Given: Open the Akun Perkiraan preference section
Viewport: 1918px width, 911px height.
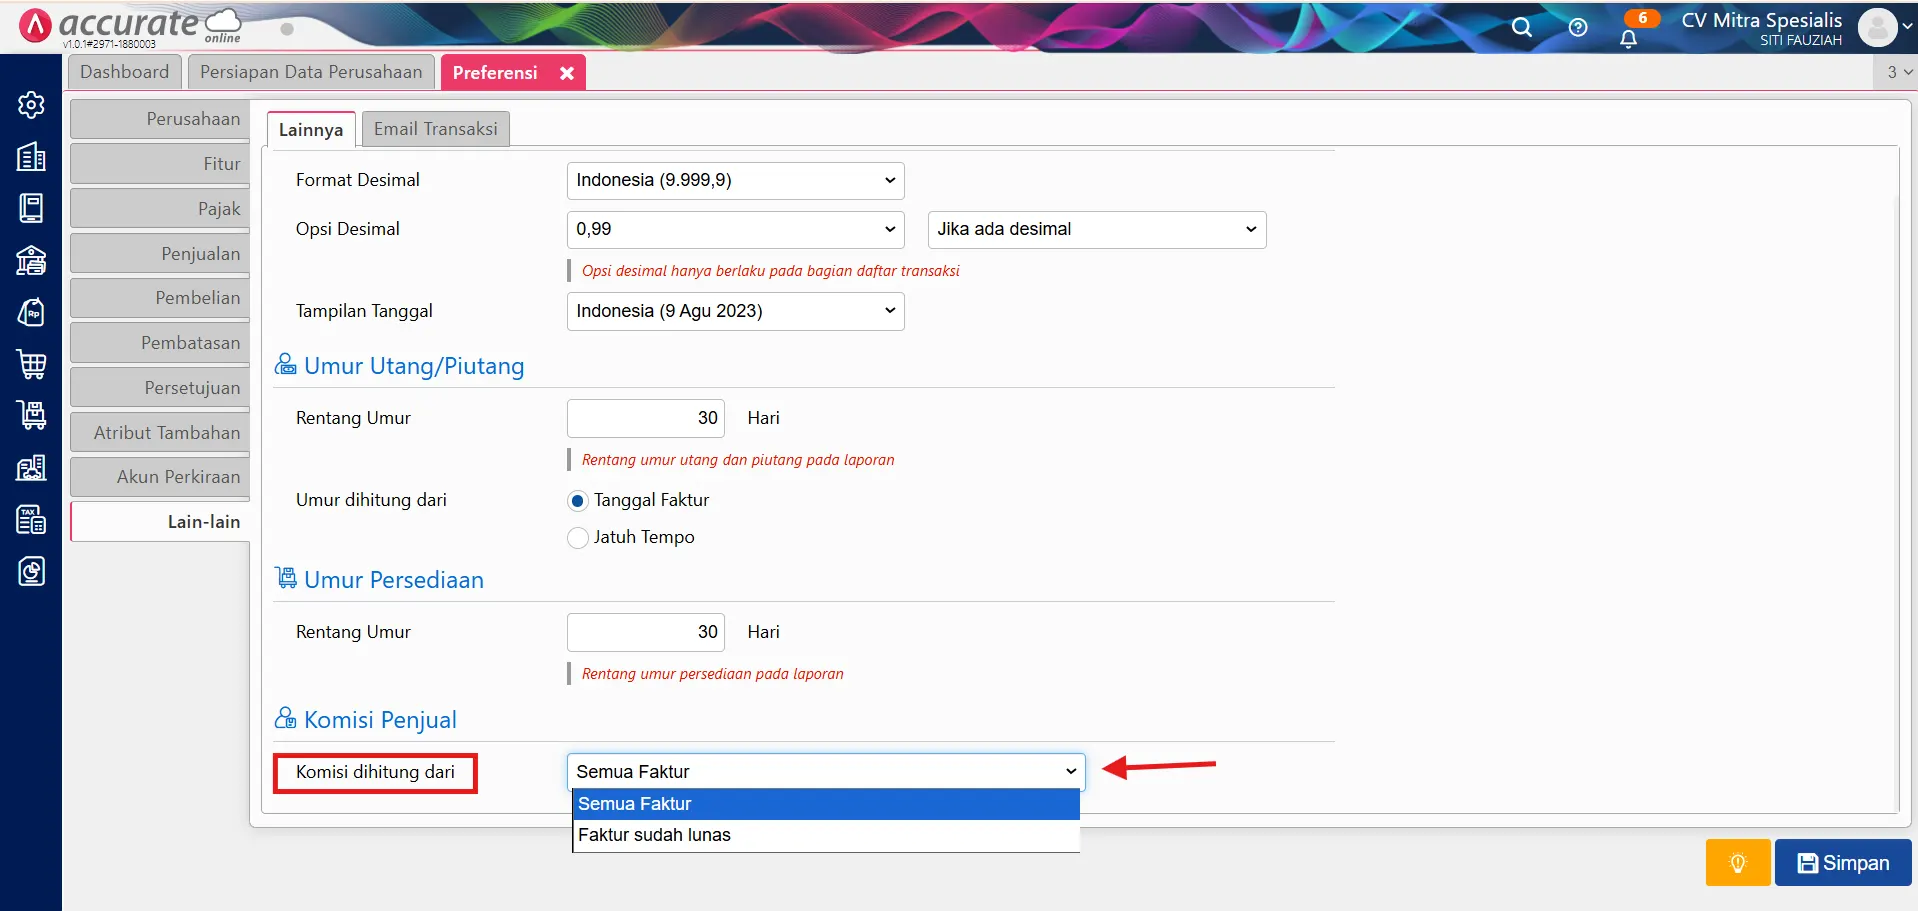Looking at the screenshot, I should click(x=161, y=477).
